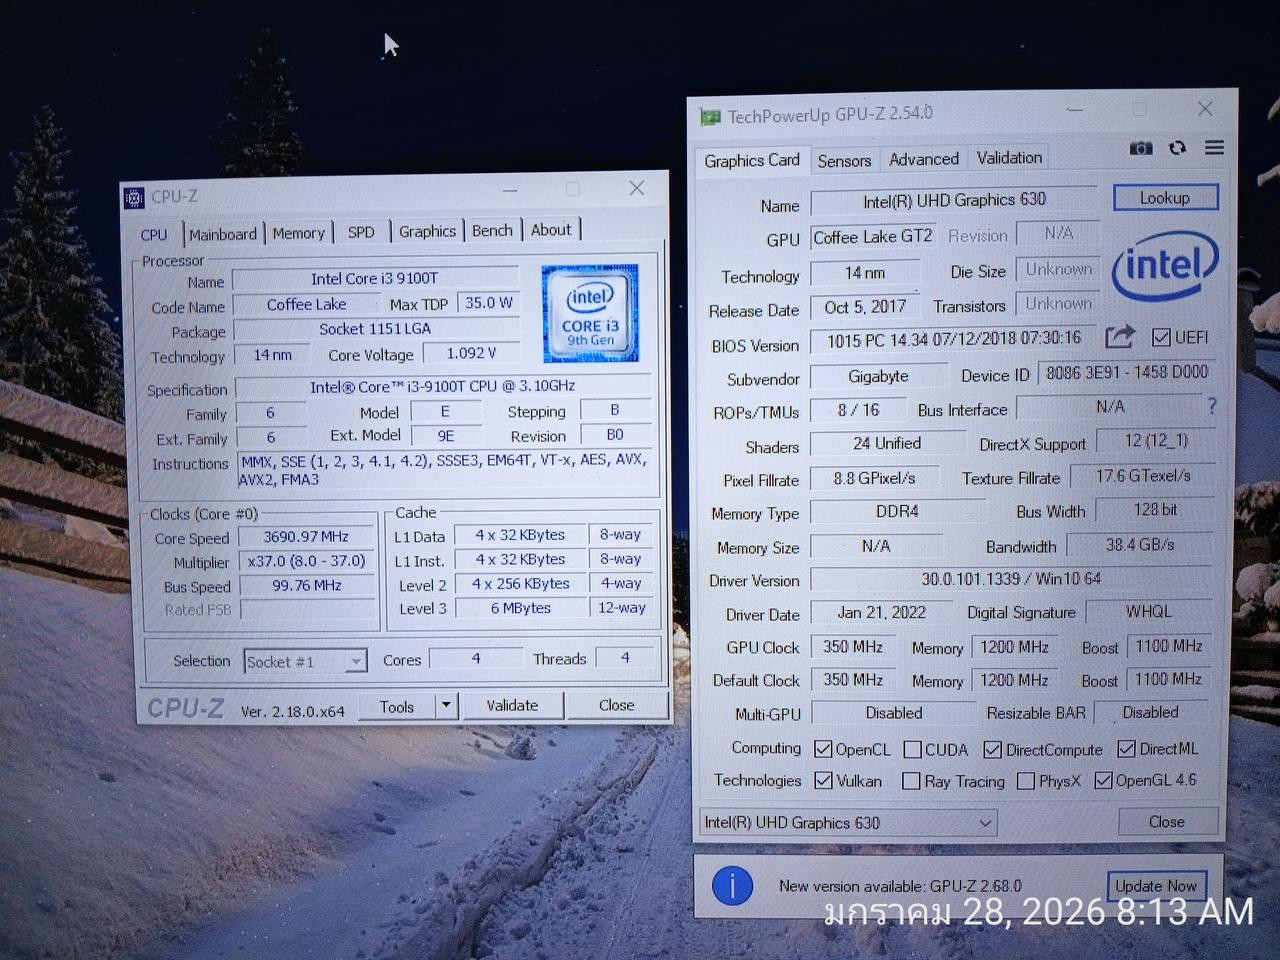This screenshot has height=960, width=1280.
Task: Switch to the SPD tab
Action: pos(361,232)
